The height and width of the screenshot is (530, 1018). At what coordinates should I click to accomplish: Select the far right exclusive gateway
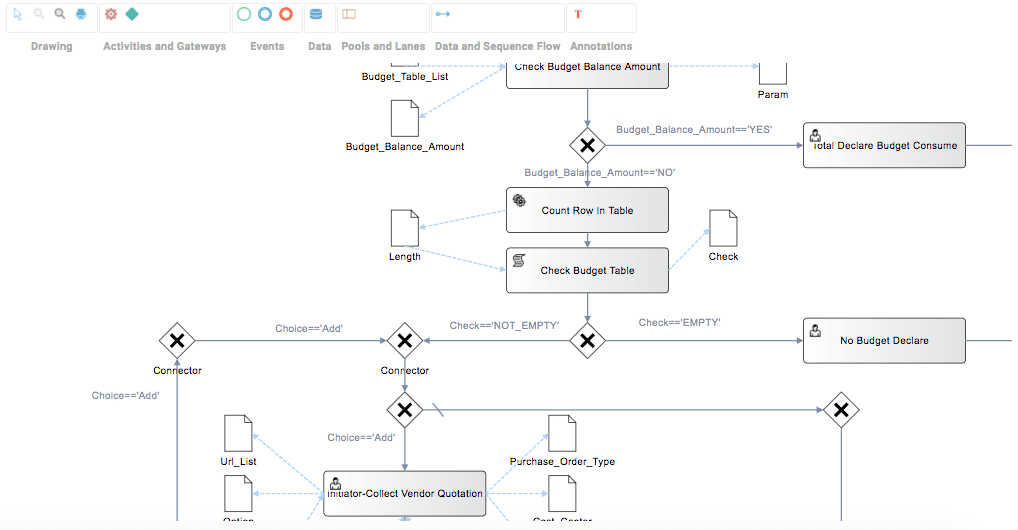(841, 410)
